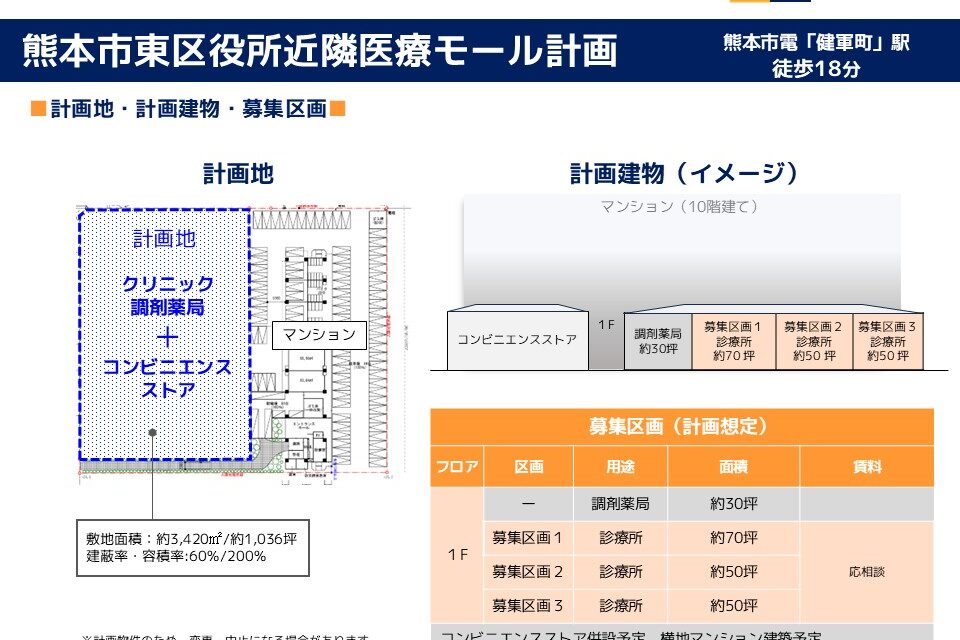Click the blue dotted 計画地 site area
Image resolution: width=960 pixels, height=640 pixels.
[165, 330]
